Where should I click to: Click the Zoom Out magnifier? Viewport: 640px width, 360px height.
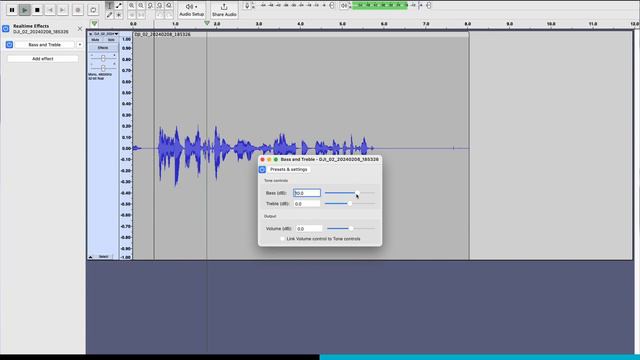coord(141,5)
